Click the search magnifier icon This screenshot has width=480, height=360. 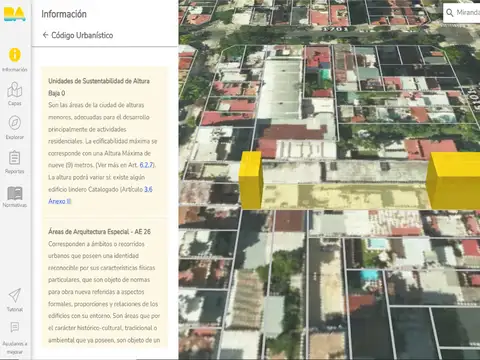(x=450, y=13)
